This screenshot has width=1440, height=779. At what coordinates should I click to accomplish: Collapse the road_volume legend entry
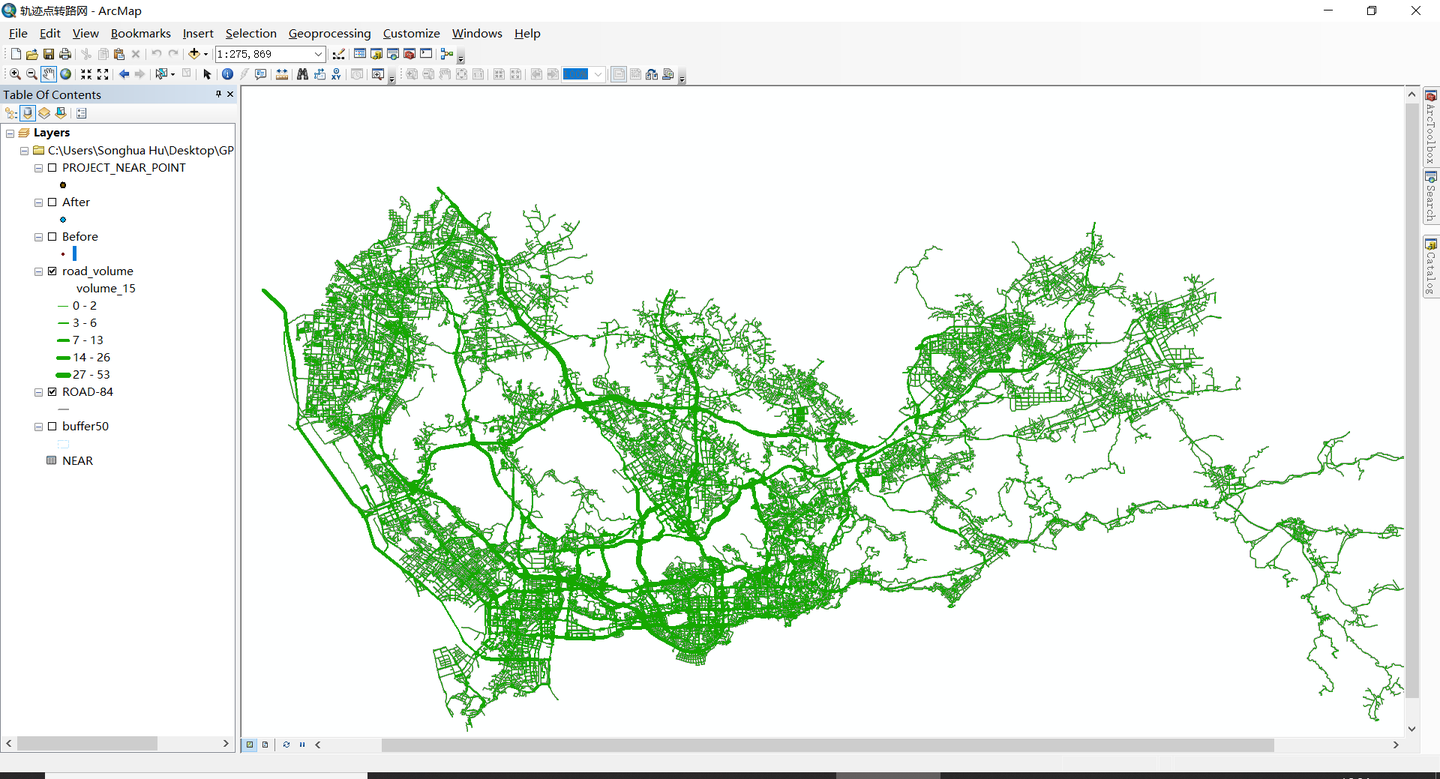38,271
